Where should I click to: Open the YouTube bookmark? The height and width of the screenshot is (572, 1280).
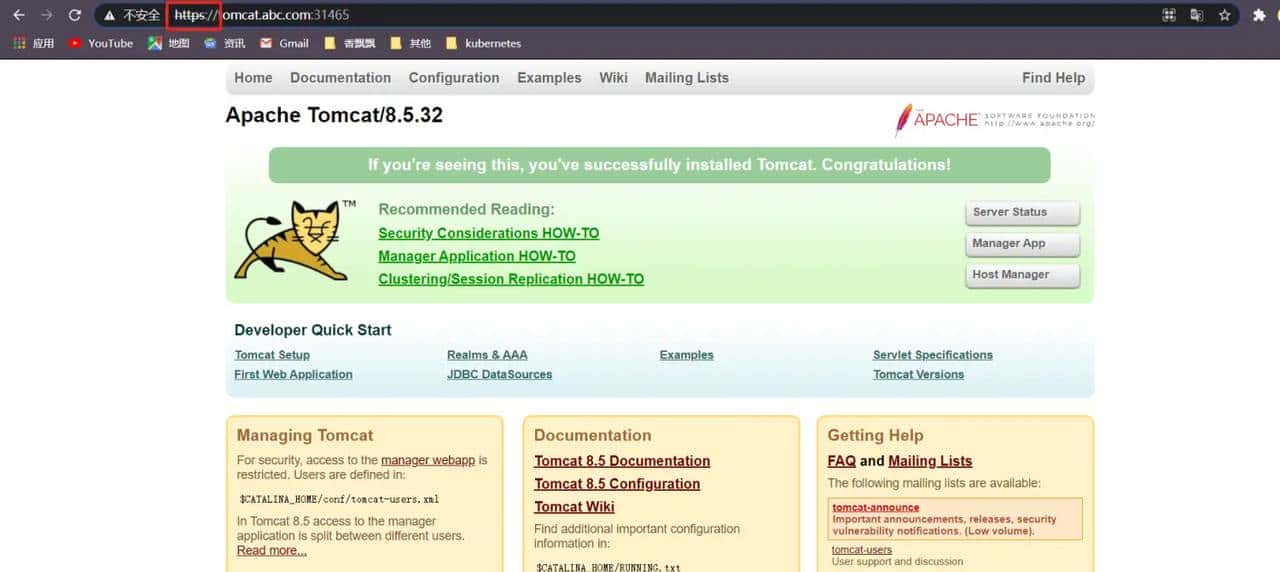[101, 43]
